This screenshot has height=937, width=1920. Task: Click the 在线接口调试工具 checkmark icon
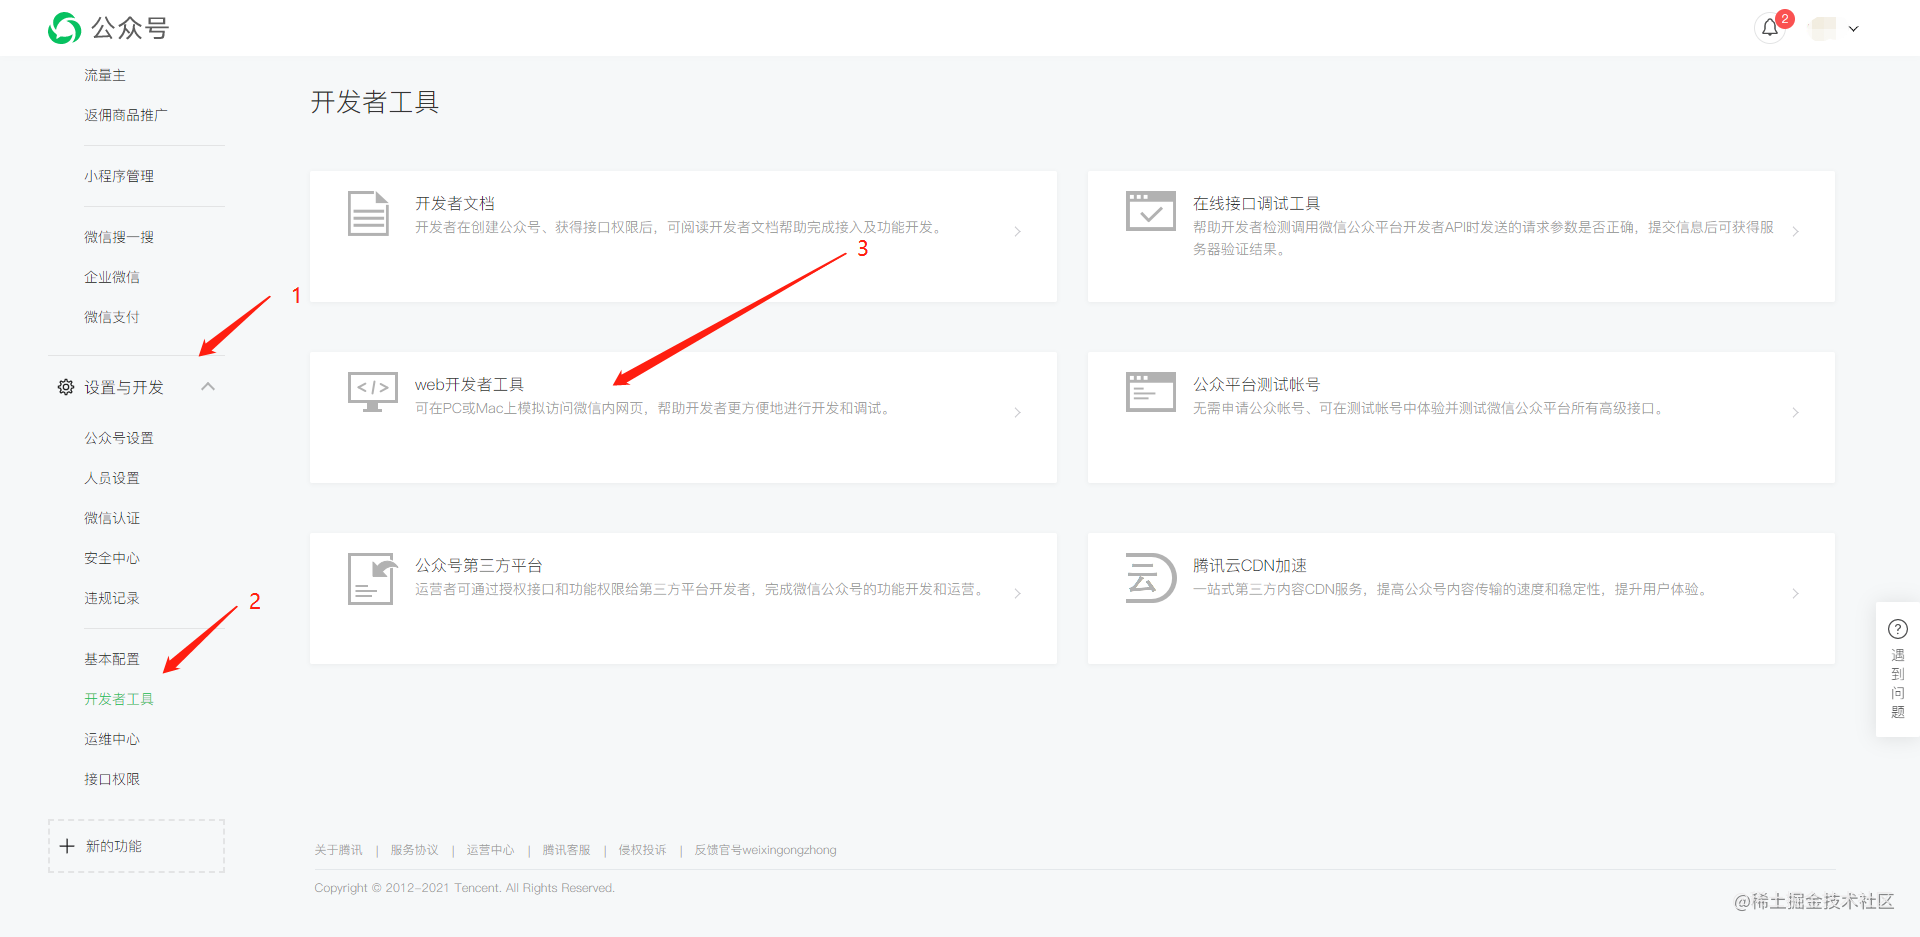pyautogui.click(x=1150, y=211)
